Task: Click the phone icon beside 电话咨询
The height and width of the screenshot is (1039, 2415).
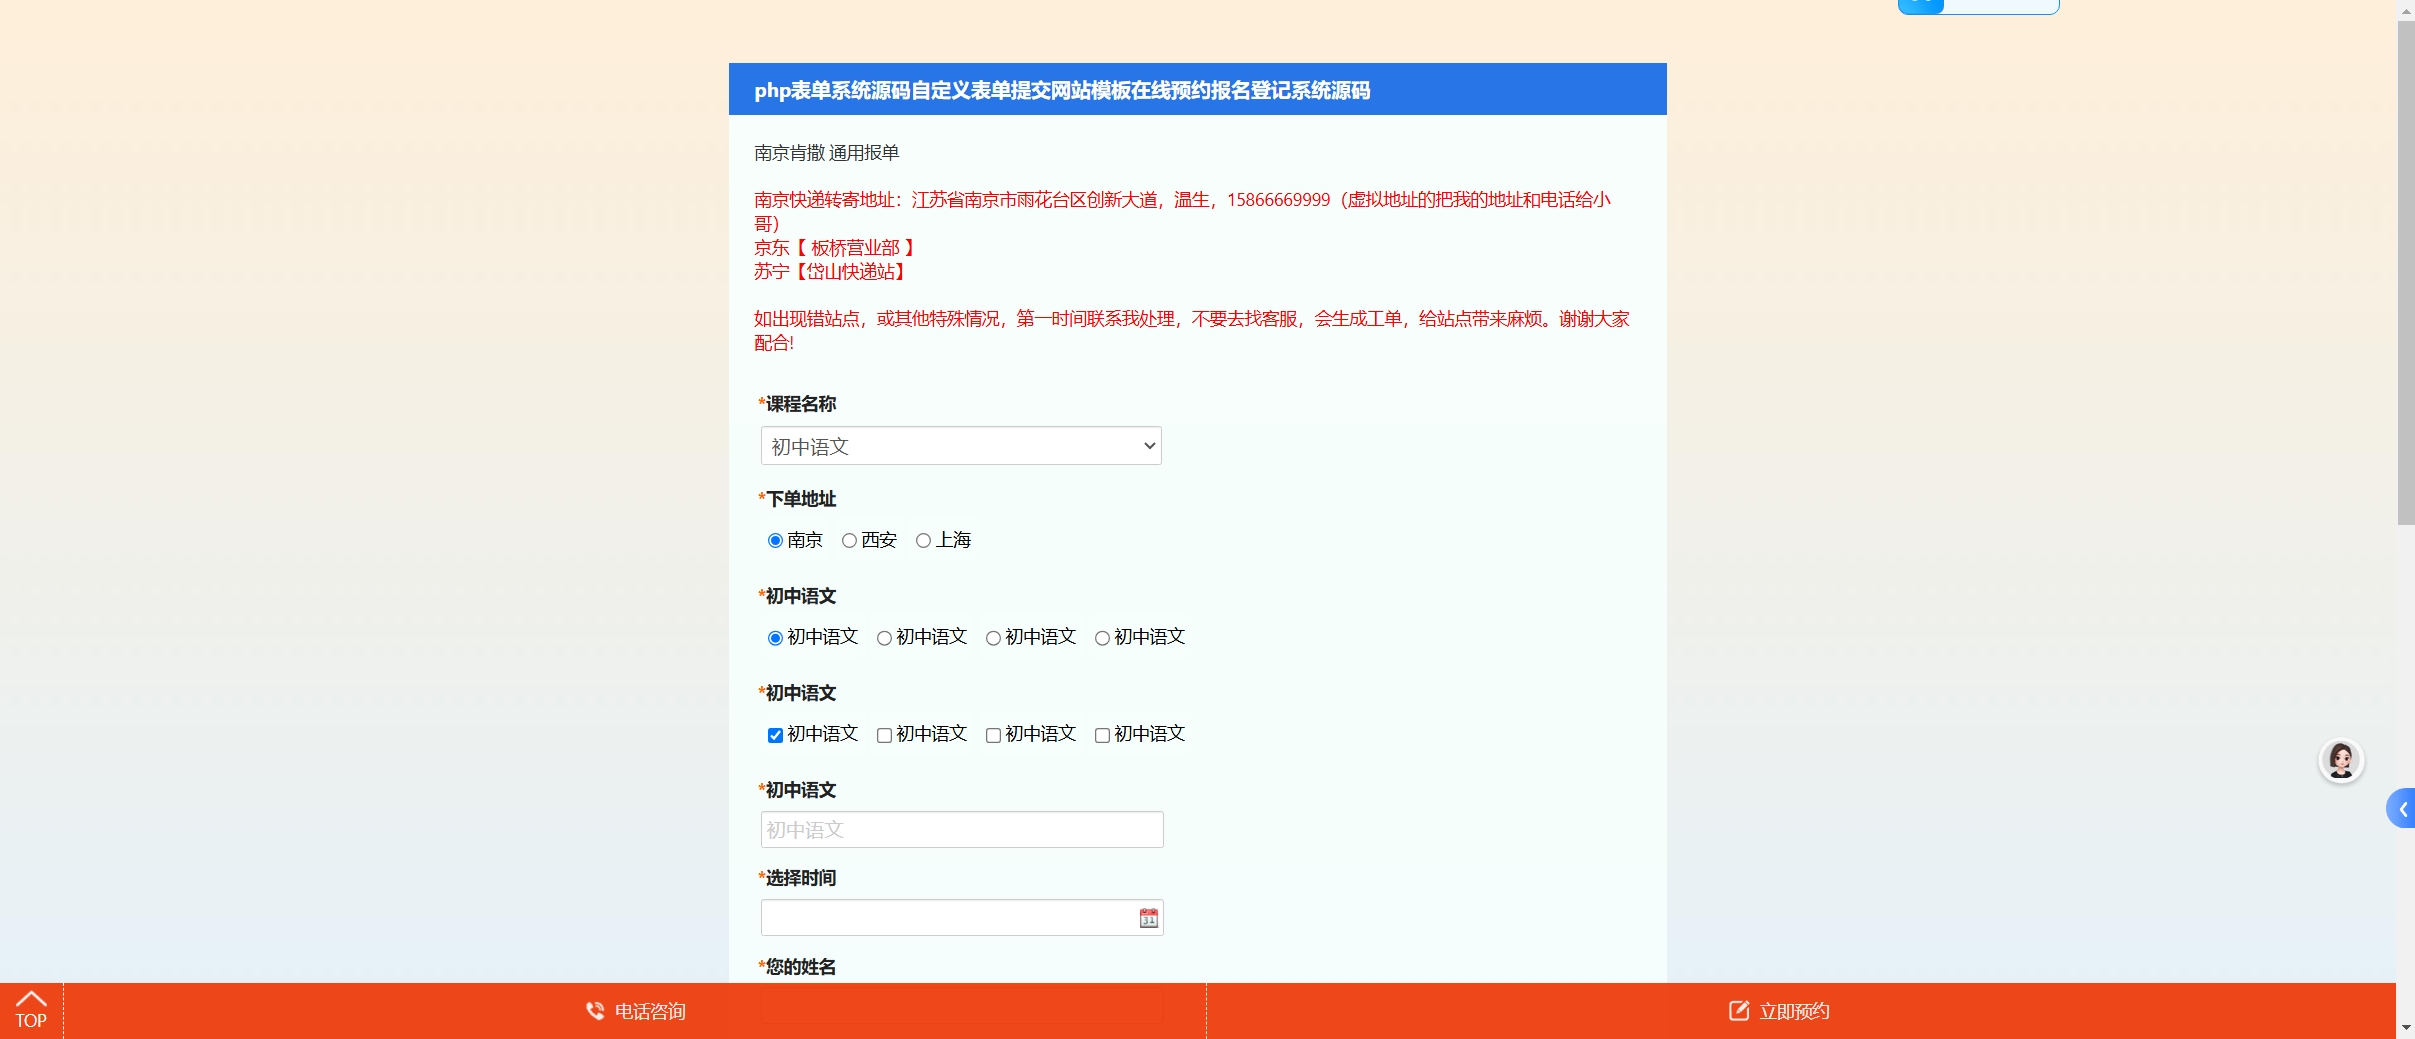Action: coord(595,1011)
